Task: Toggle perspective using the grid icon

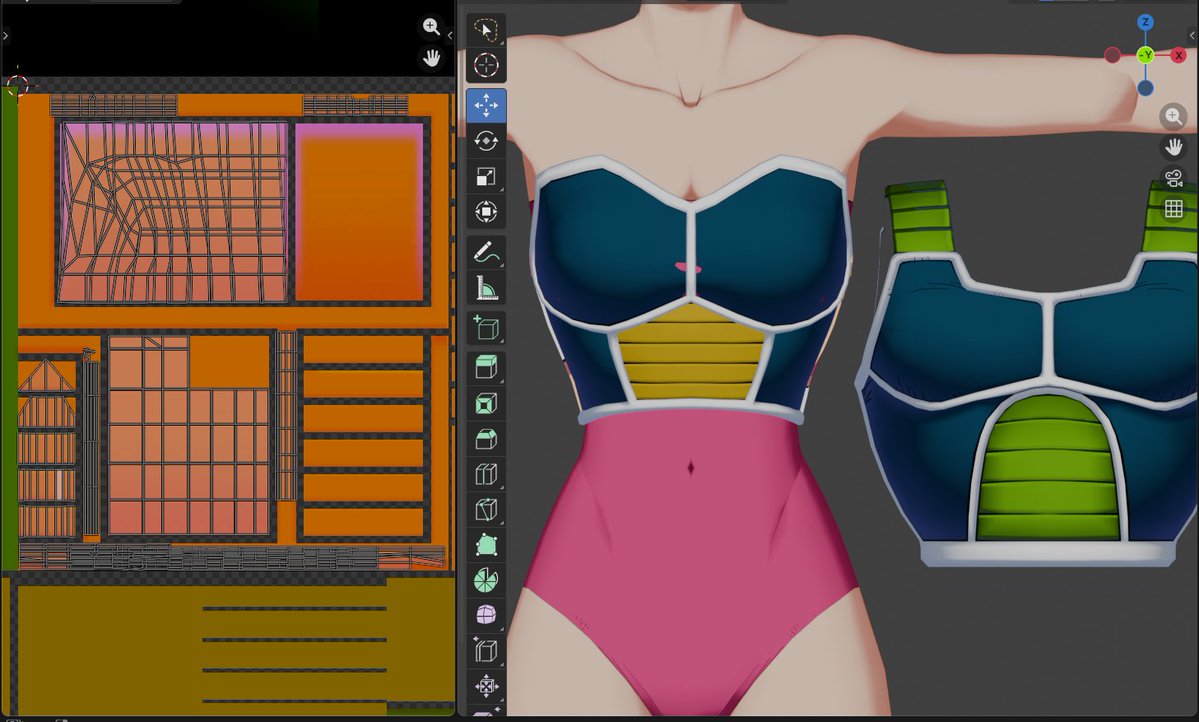Action: pos(1172,208)
